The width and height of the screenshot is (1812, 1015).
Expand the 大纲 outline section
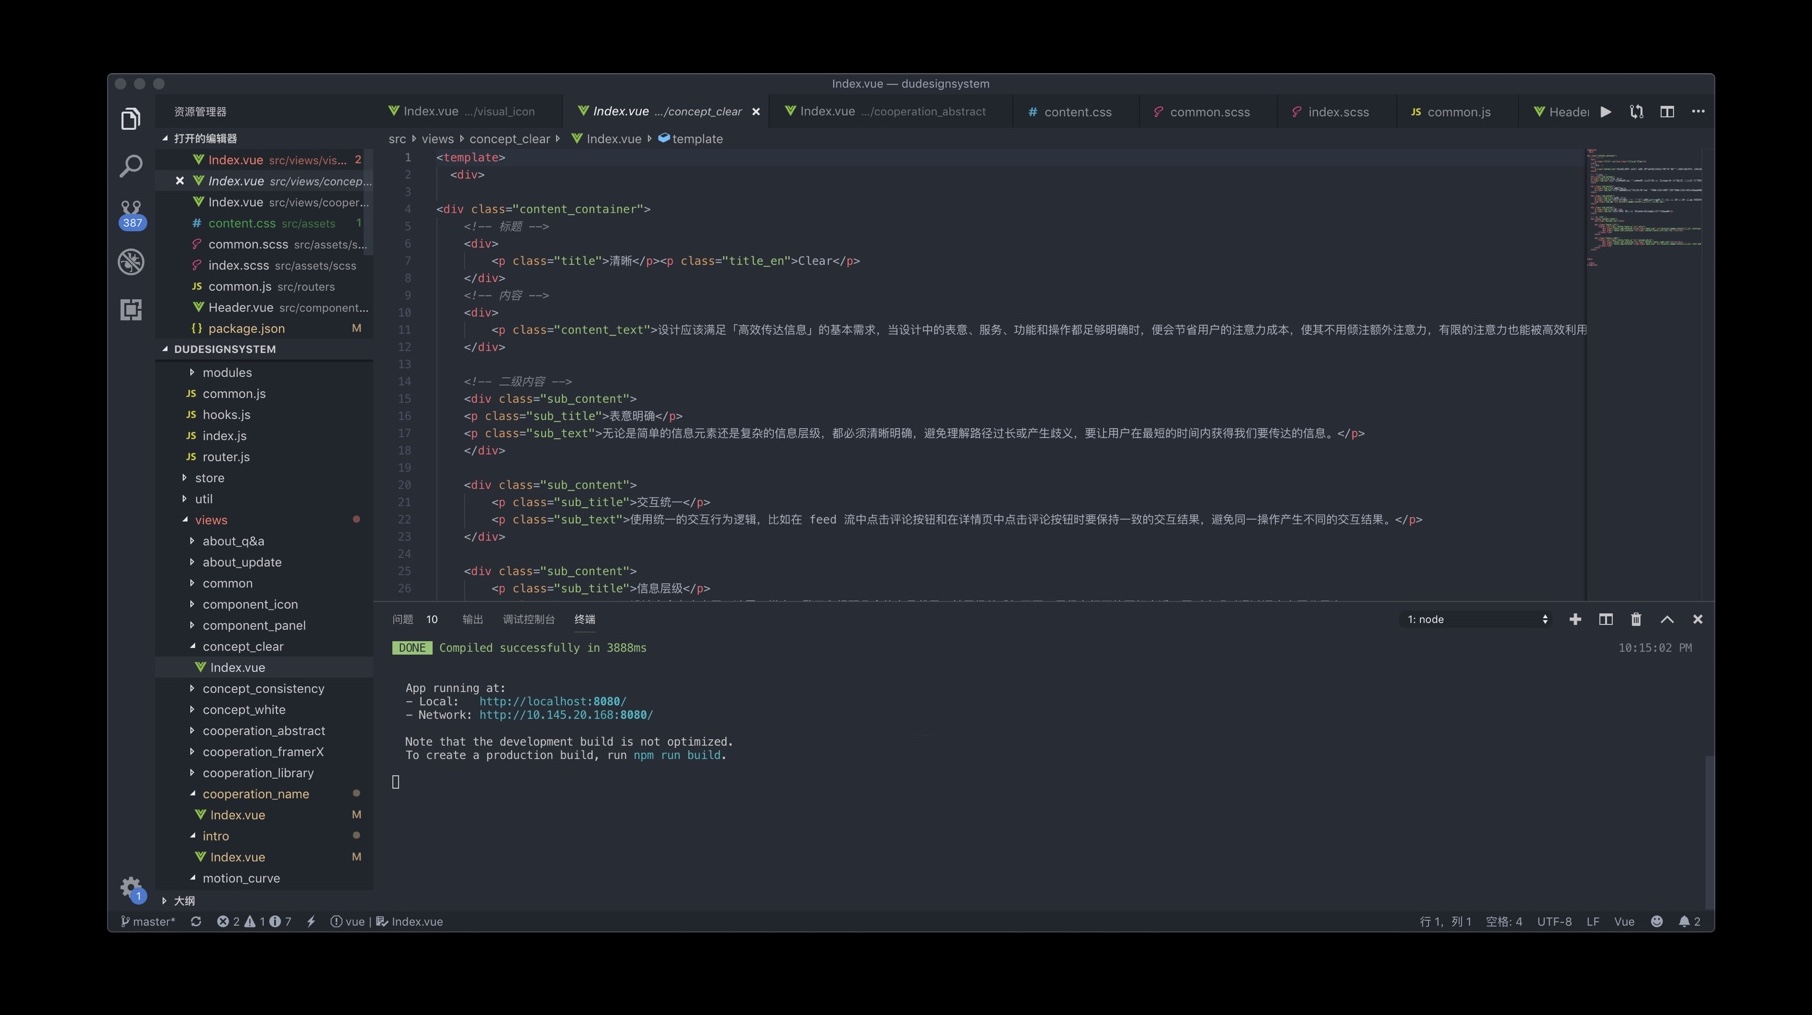pos(184,901)
